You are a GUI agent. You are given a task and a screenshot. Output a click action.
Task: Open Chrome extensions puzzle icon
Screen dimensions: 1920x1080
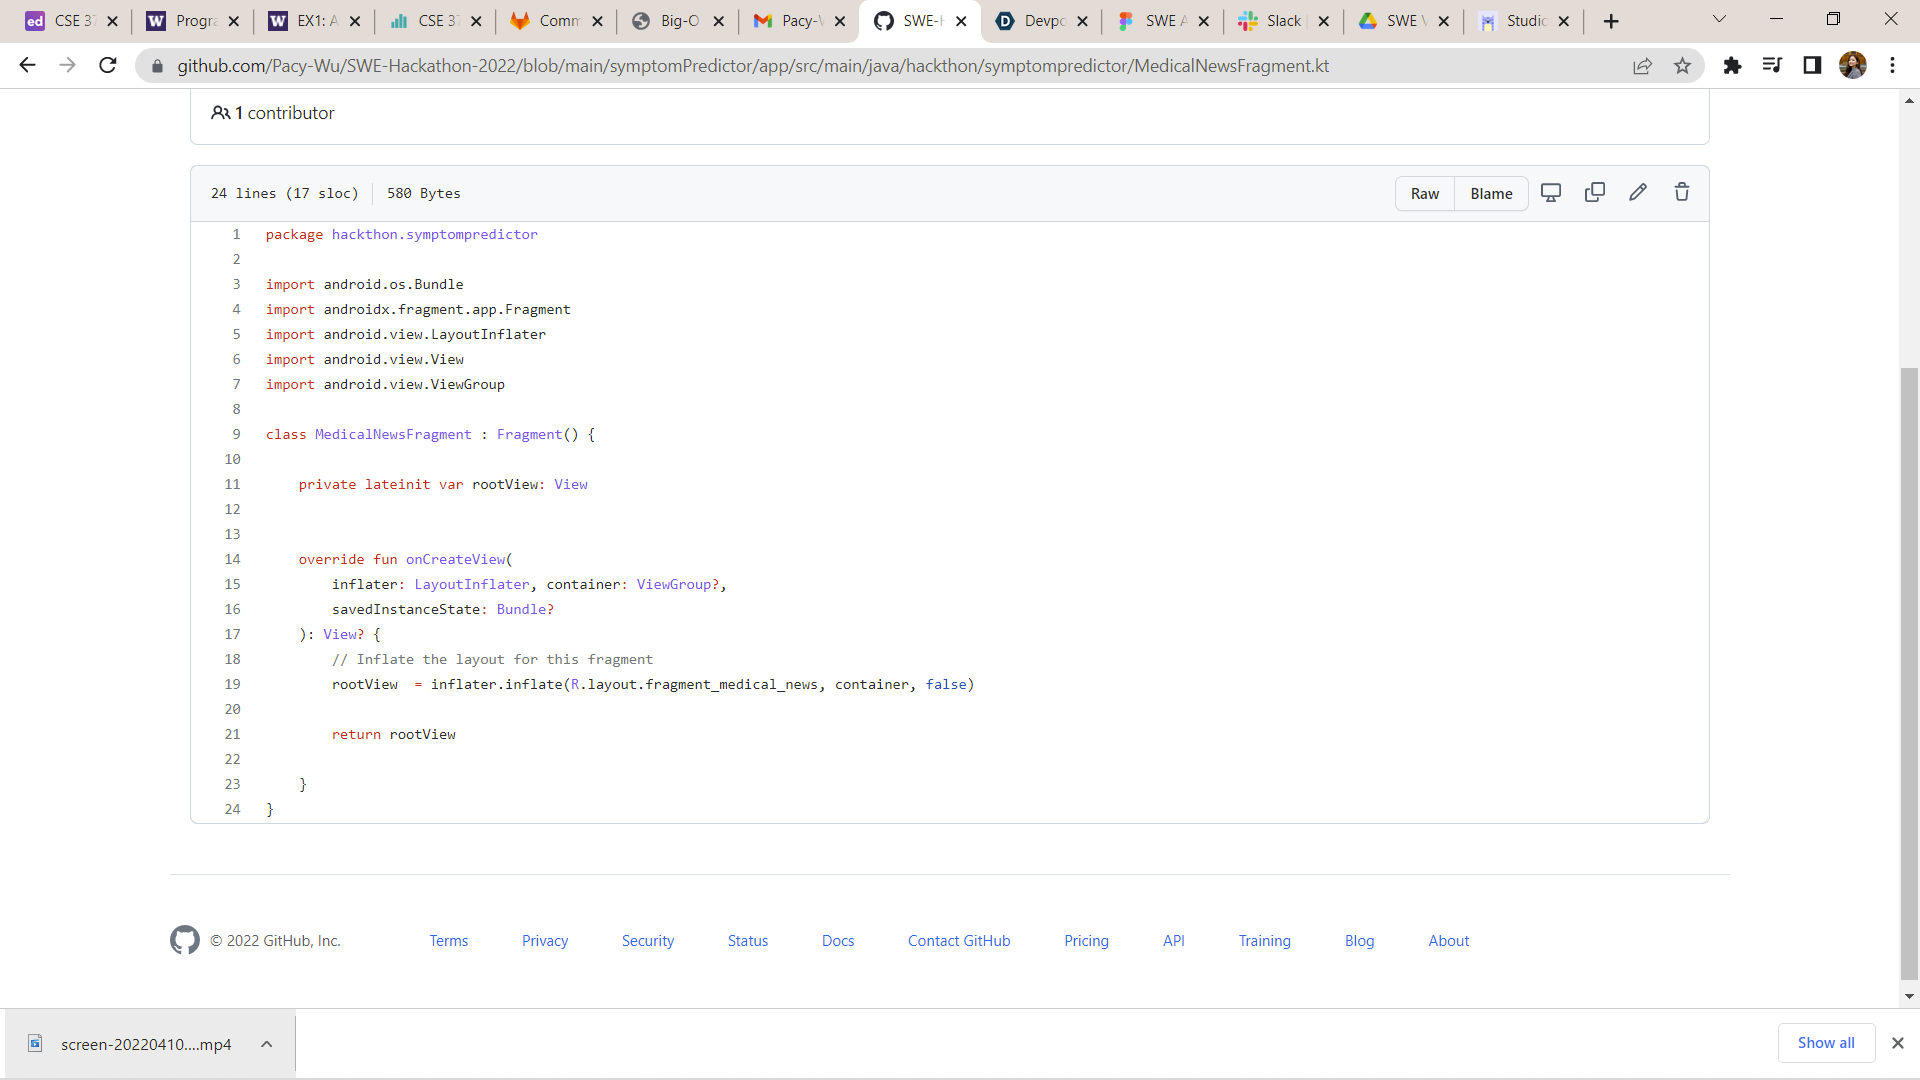1732,66
